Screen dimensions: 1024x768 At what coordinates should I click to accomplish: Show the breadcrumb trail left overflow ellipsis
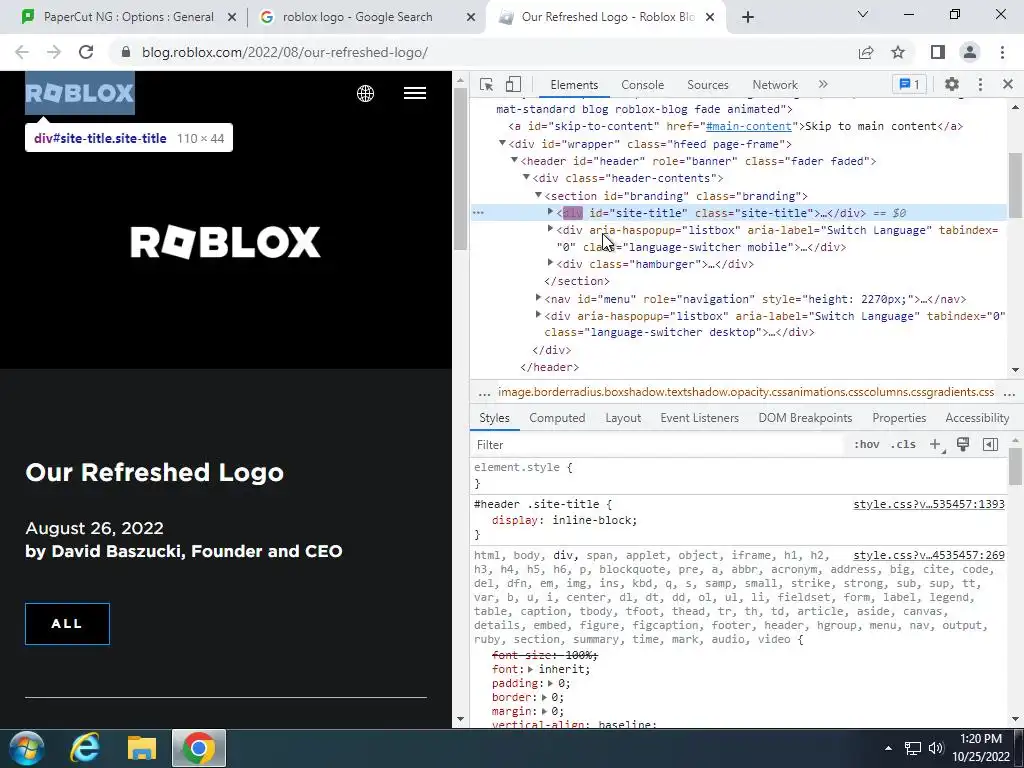(x=484, y=392)
